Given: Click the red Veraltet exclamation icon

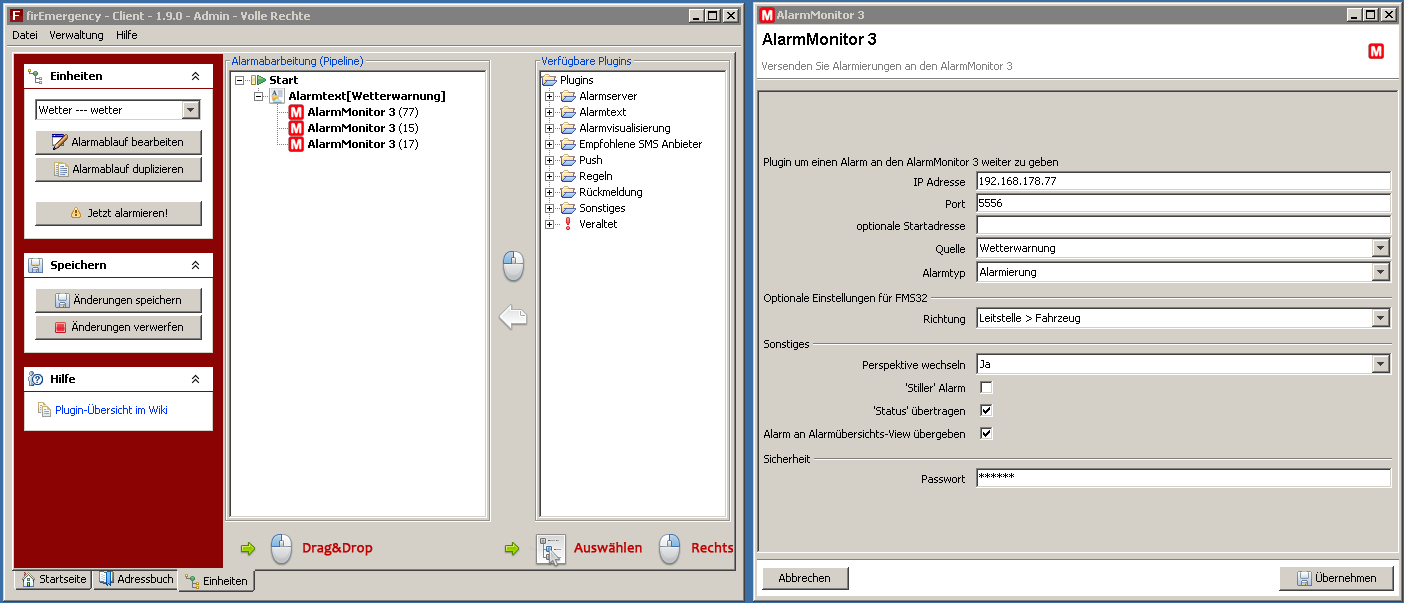Looking at the screenshot, I should [568, 224].
